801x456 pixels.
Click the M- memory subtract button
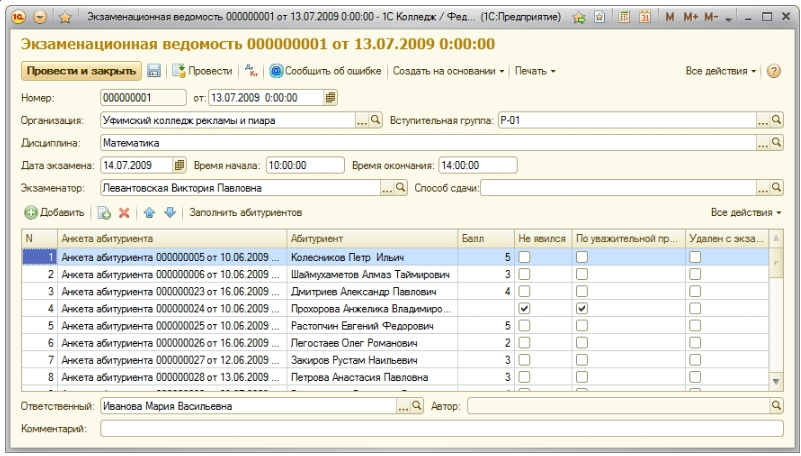coord(711,17)
